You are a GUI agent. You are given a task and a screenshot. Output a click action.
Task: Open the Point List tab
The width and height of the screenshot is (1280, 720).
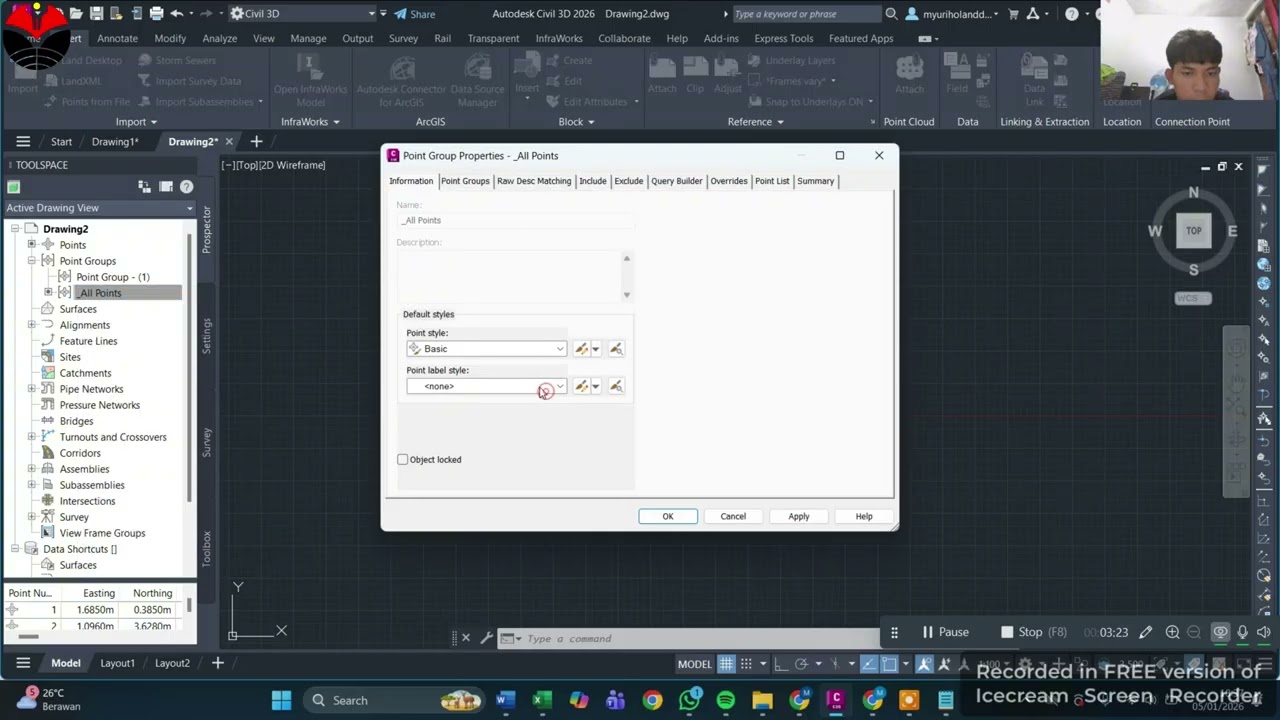pyautogui.click(x=772, y=181)
